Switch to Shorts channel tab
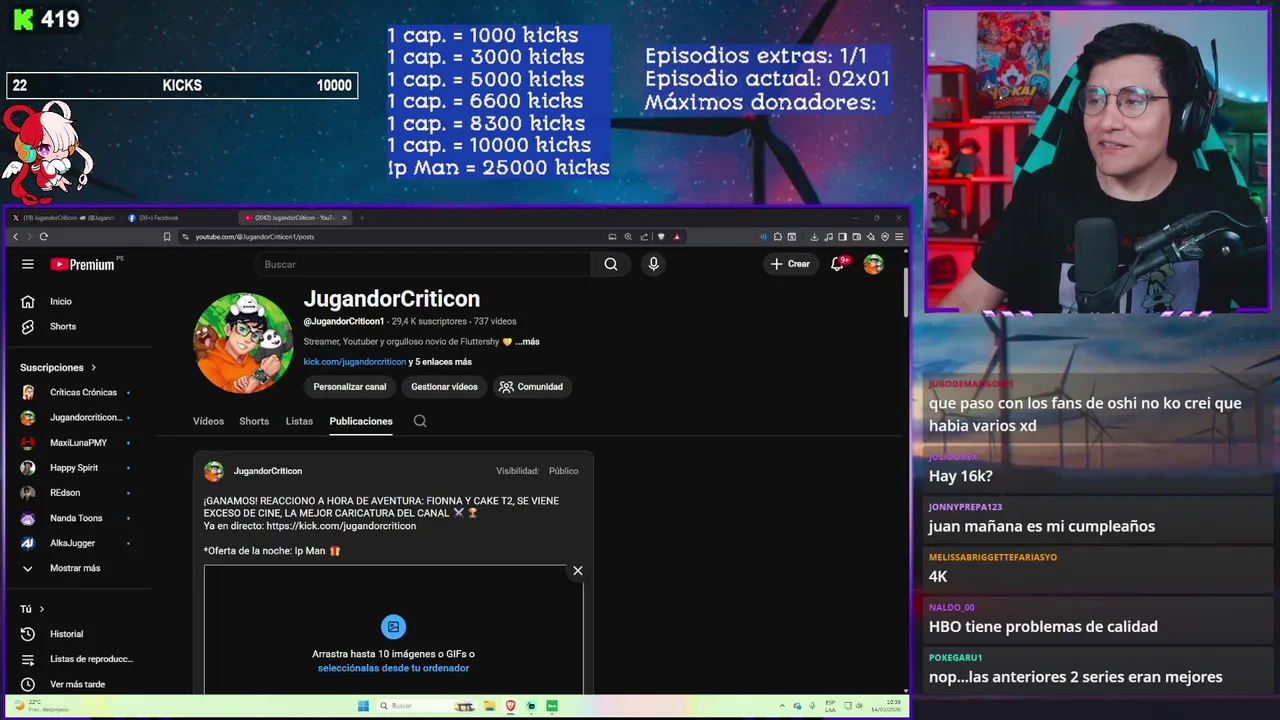The height and width of the screenshot is (720, 1280). point(254,421)
